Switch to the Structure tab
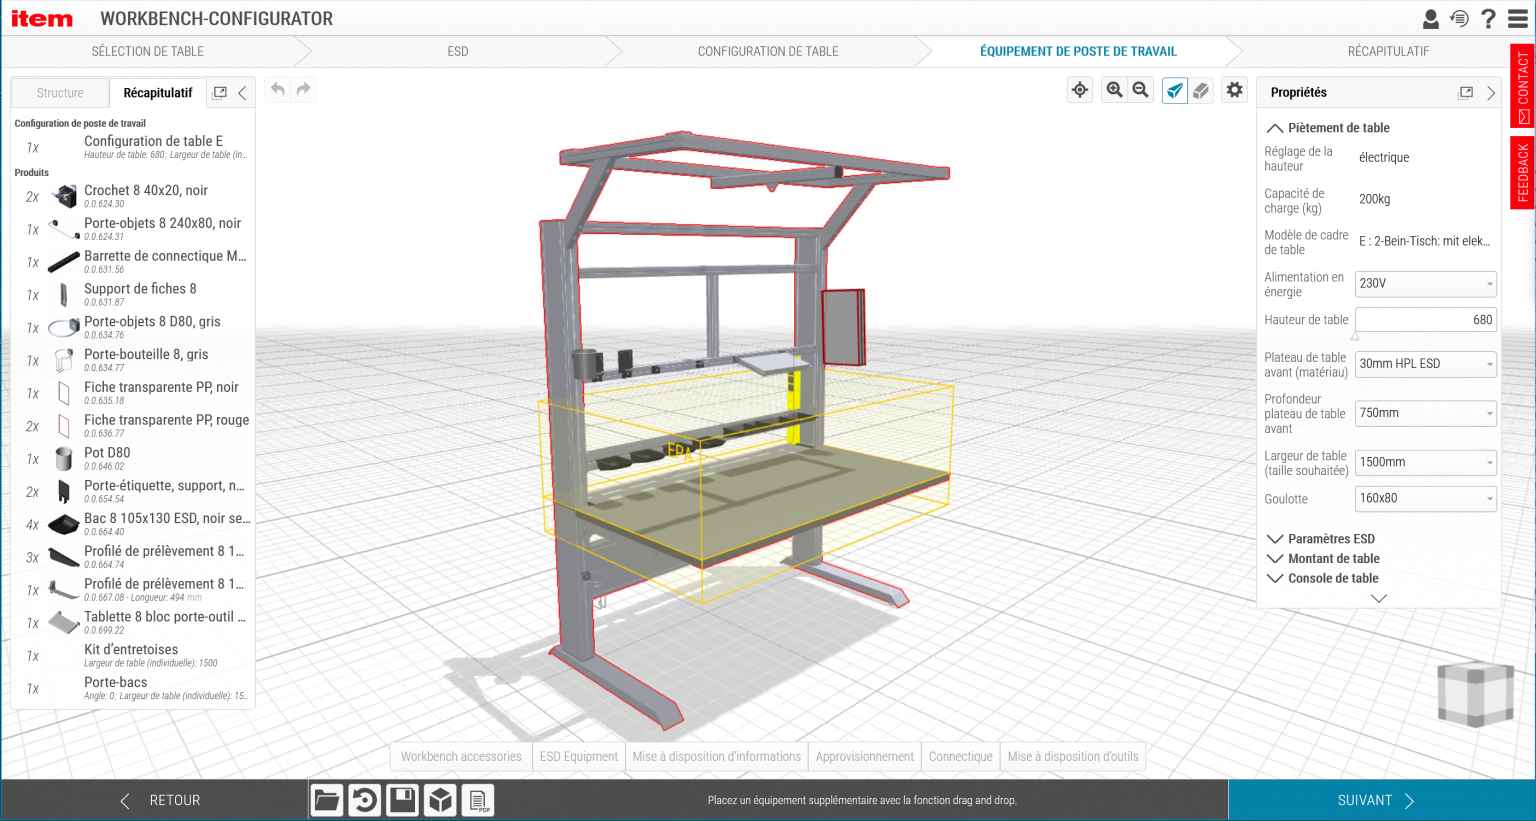This screenshot has height=821, width=1536. point(60,93)
